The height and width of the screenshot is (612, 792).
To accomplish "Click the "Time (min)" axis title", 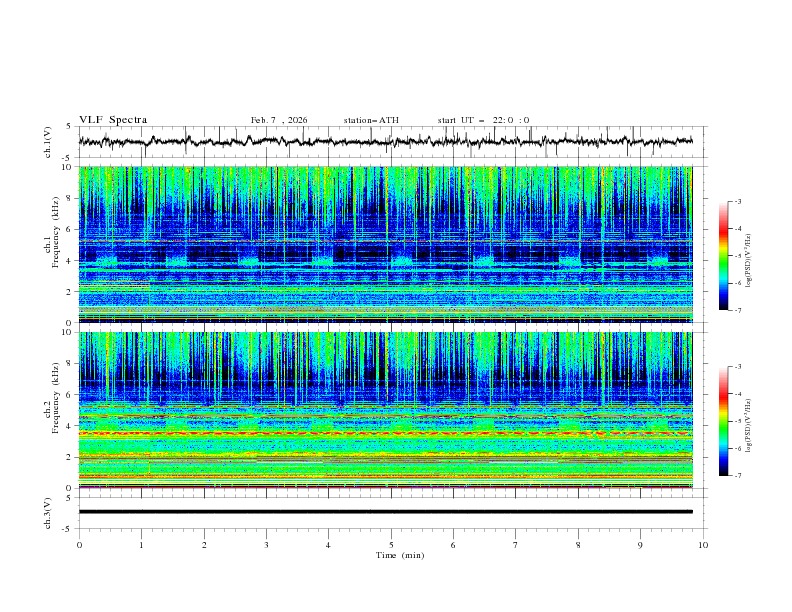I will click(400, 555).
